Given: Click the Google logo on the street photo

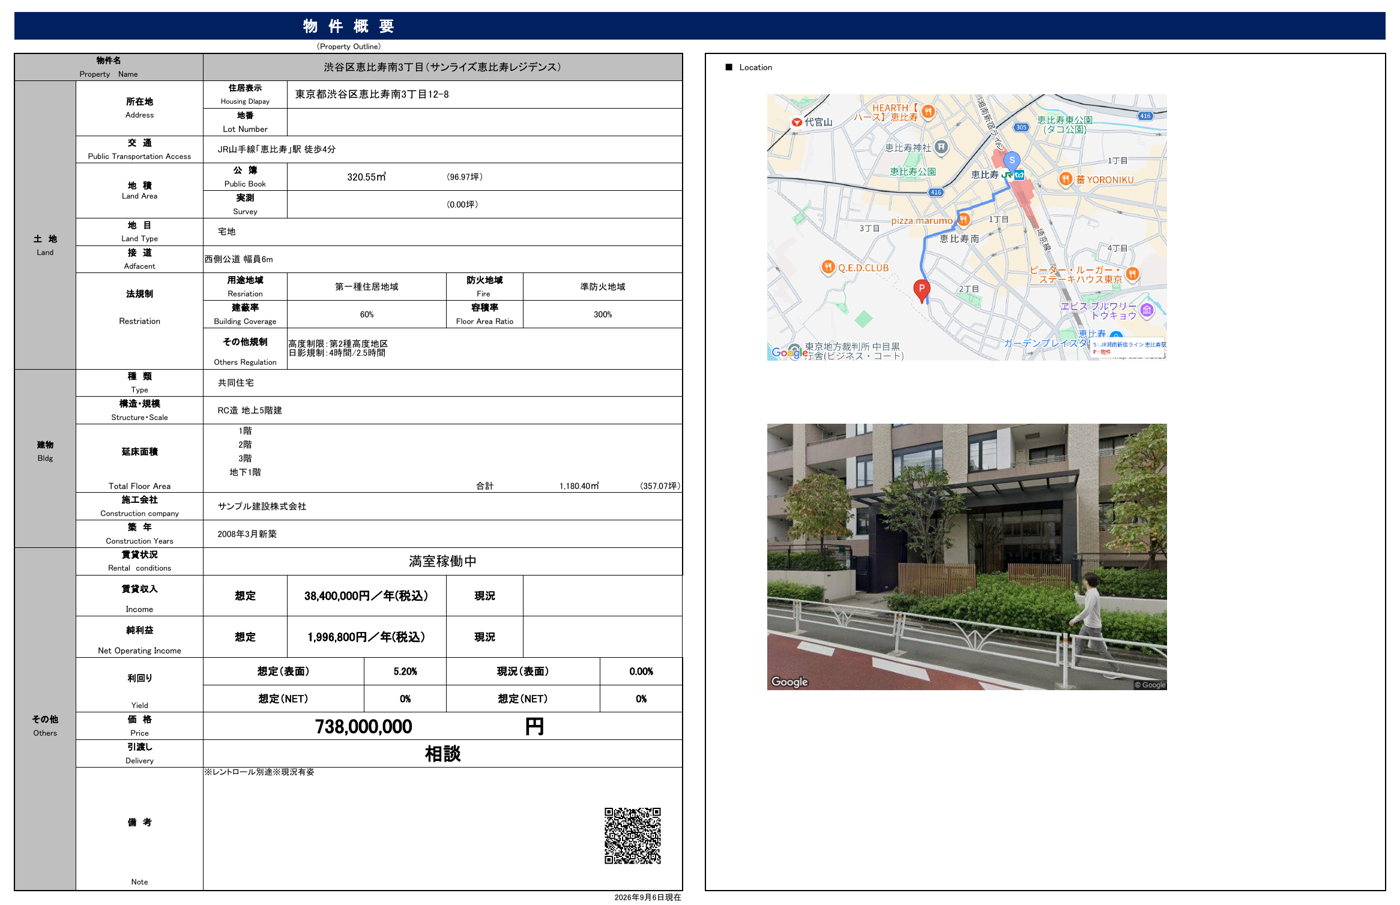Looking at the screenshot, I should pos(789,682).
